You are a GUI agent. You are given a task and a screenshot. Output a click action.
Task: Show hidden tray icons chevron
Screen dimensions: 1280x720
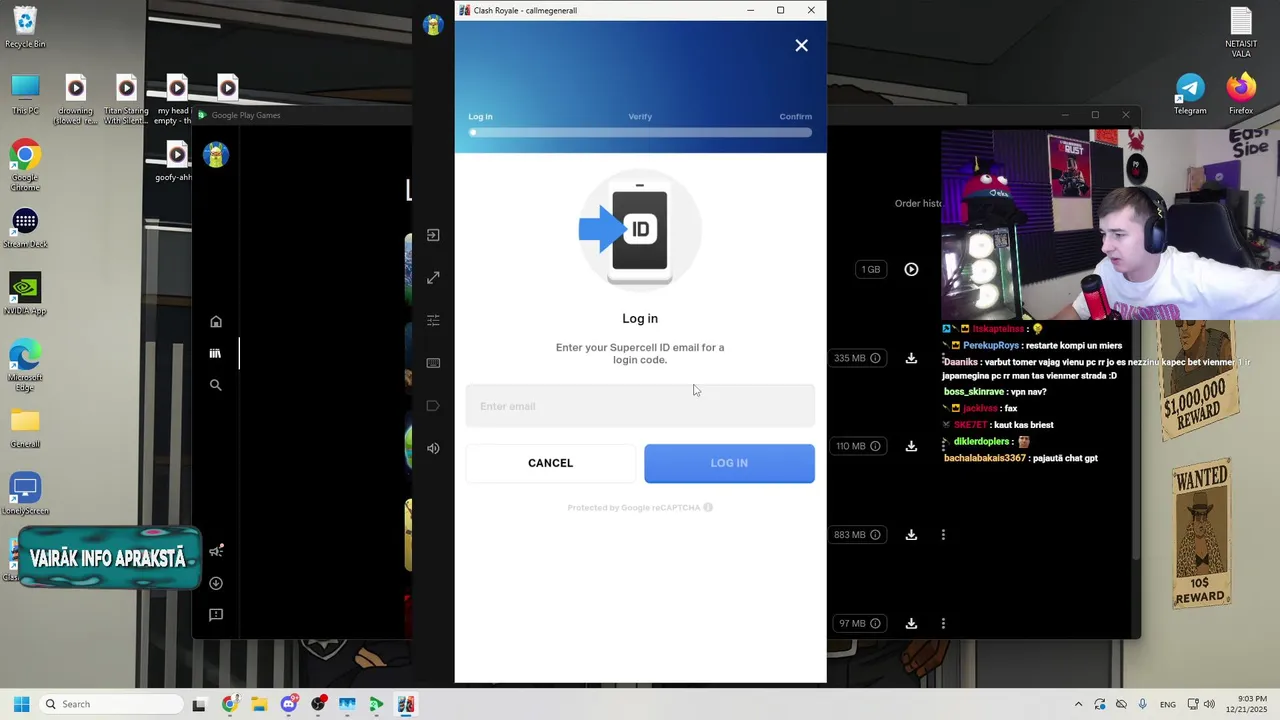(1078, 704)
